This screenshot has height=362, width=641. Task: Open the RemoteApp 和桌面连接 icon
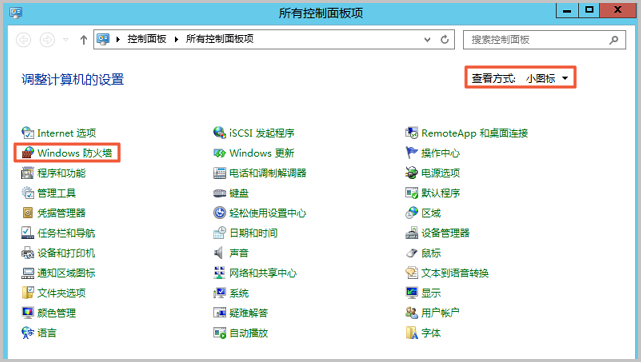pos(412,133)
